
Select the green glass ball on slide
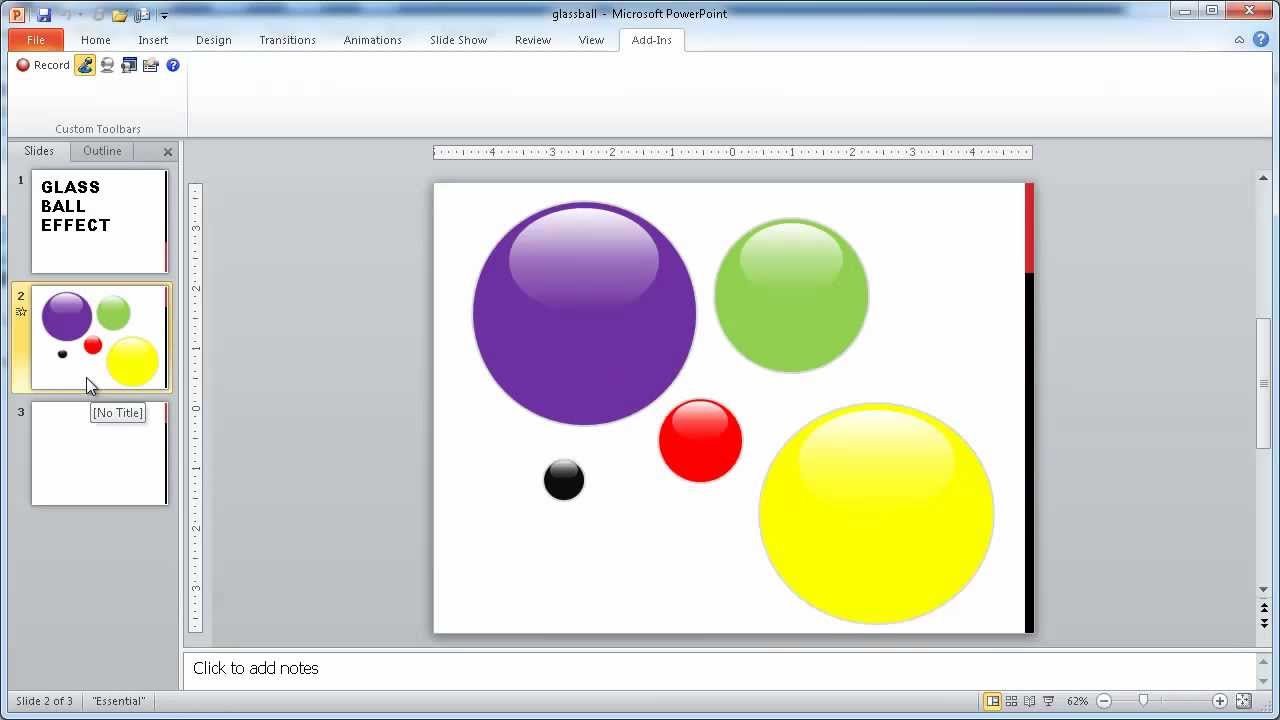tap(791, 296)
